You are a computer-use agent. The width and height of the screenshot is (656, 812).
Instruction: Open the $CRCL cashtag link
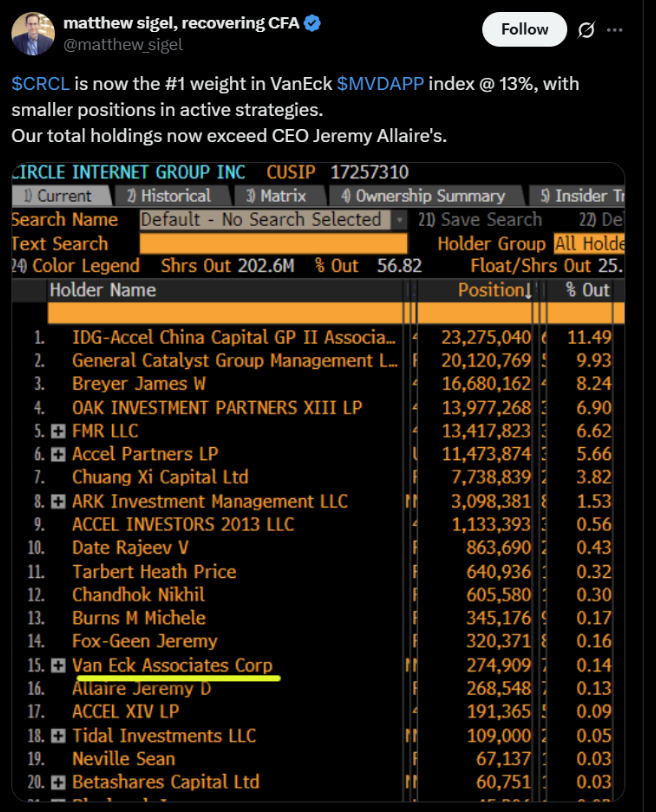40,83
